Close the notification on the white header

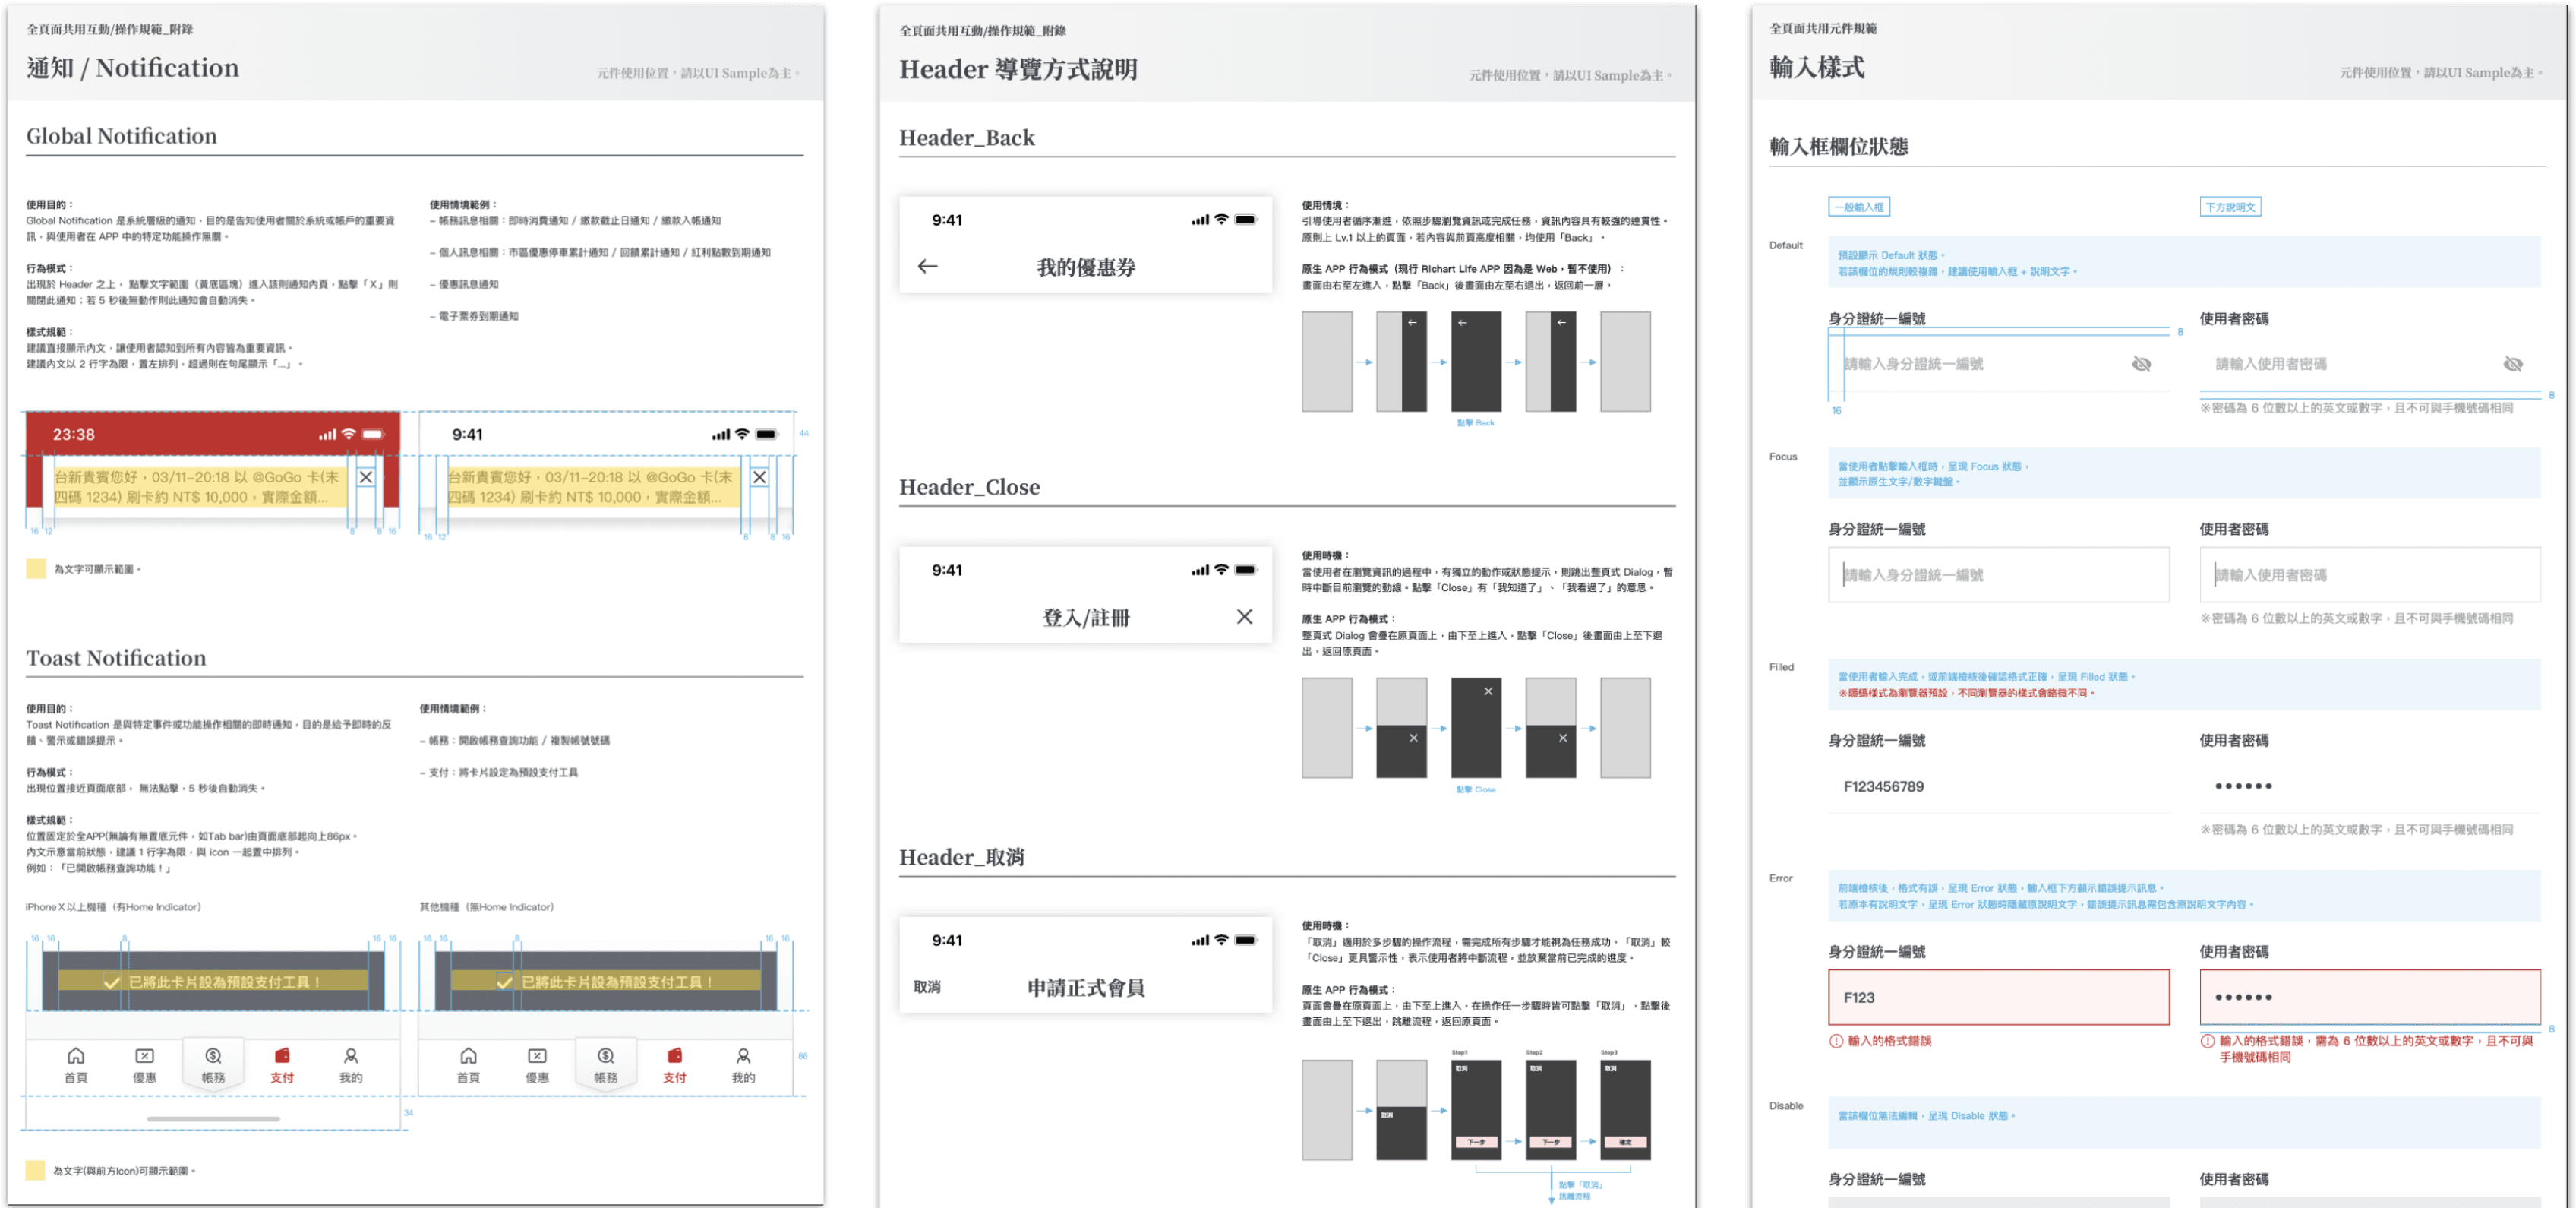[x=760, y=477]
